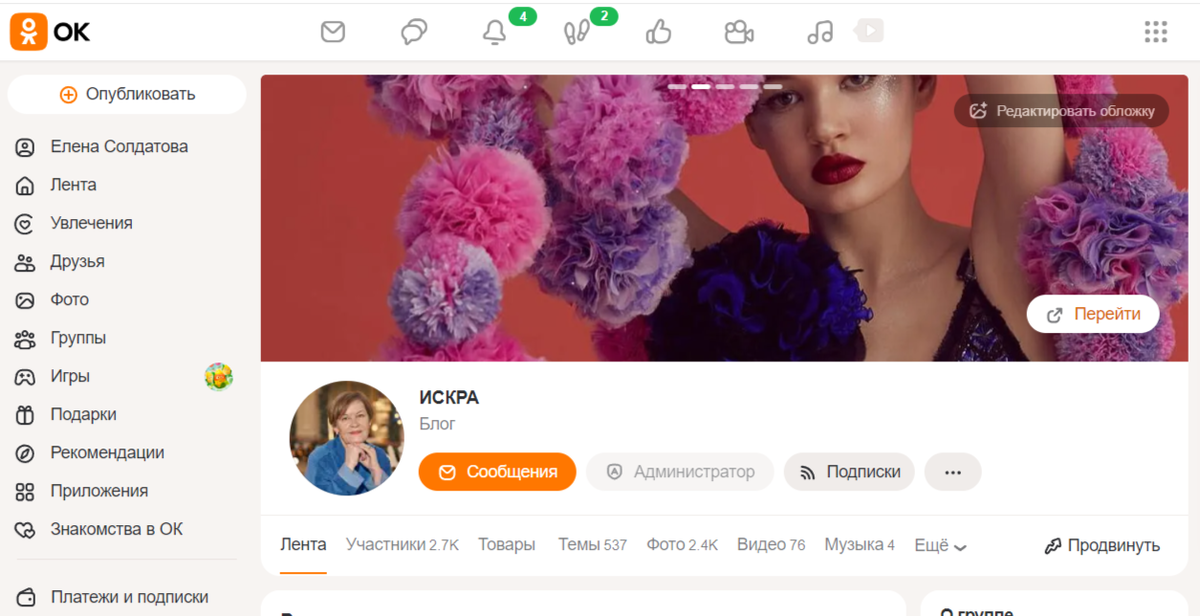Click the ИСКРА group name

(449, 397)
